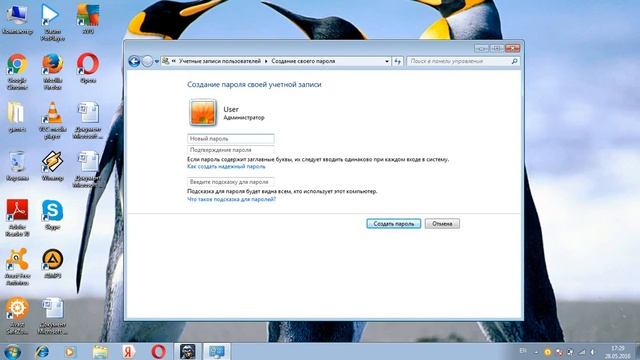Screen dimensions: 640x360
Task: Open Avast Free Antivirus shortcut
Action: pos(17,267)
